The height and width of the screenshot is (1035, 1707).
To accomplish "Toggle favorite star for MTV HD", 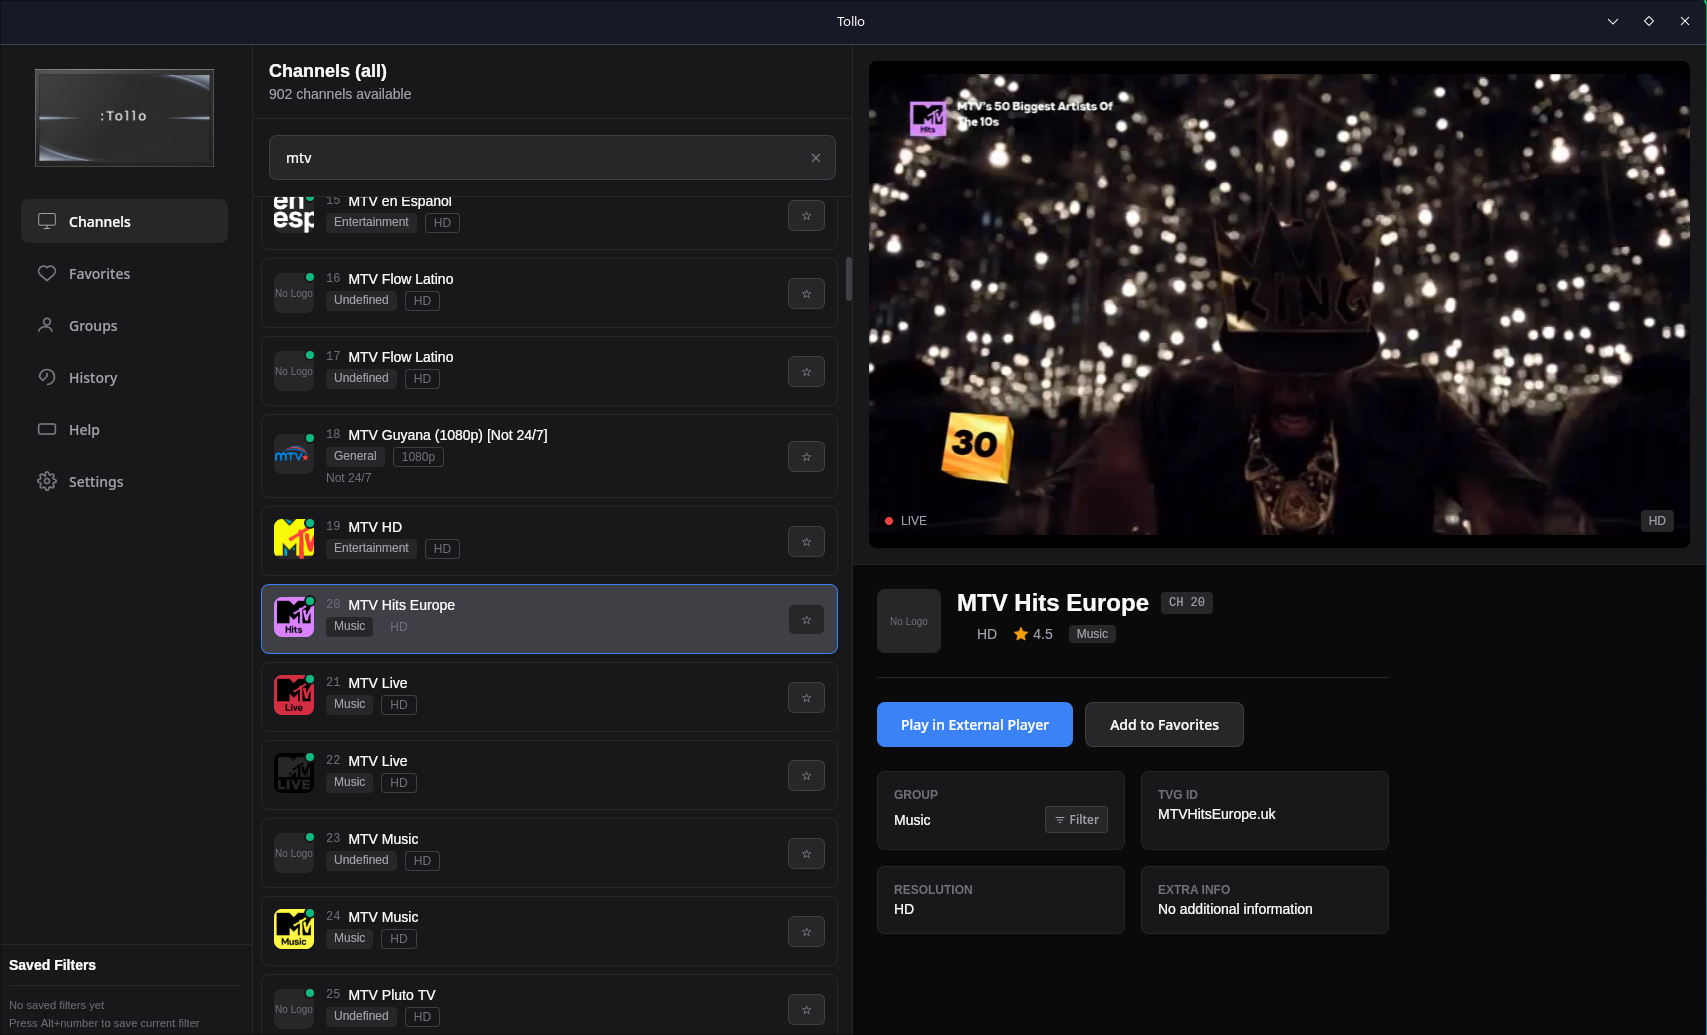I will pos(806,542).
